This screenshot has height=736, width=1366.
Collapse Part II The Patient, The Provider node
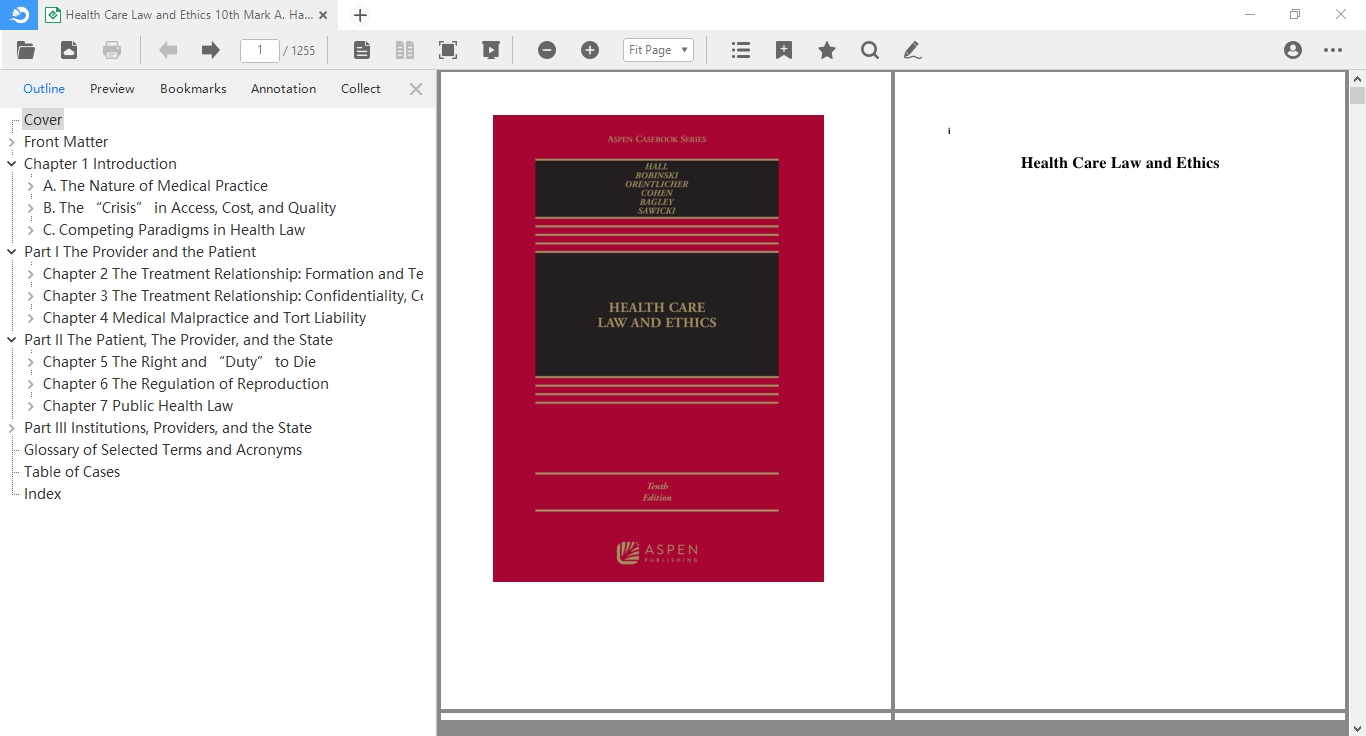tap(12, 340)
